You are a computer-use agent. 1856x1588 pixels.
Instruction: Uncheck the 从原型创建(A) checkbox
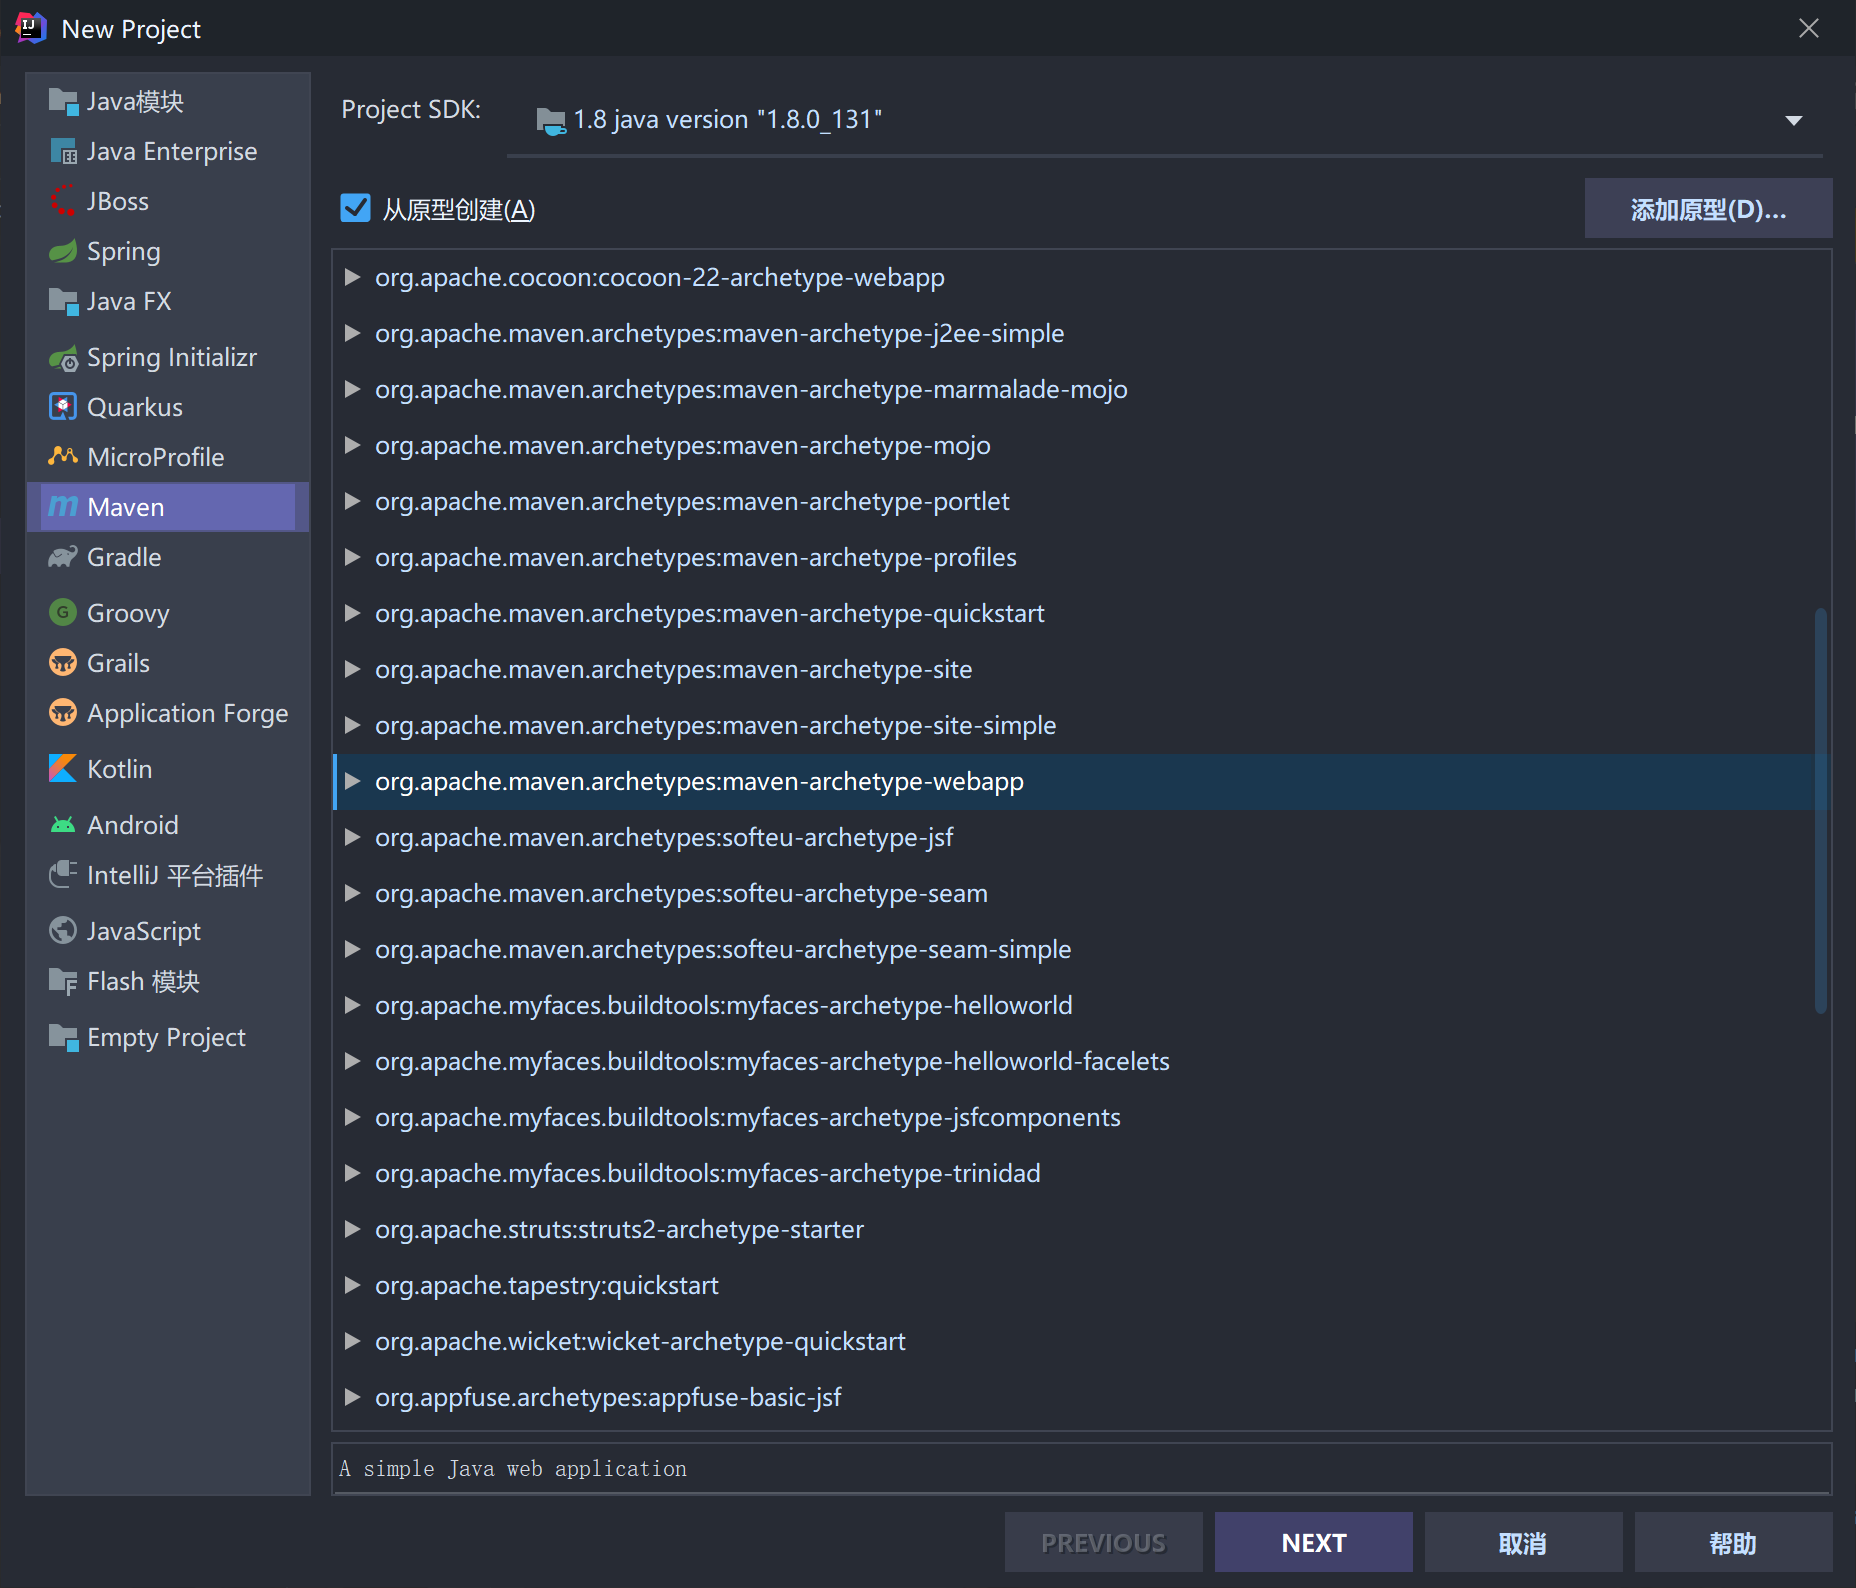point(355,208)
